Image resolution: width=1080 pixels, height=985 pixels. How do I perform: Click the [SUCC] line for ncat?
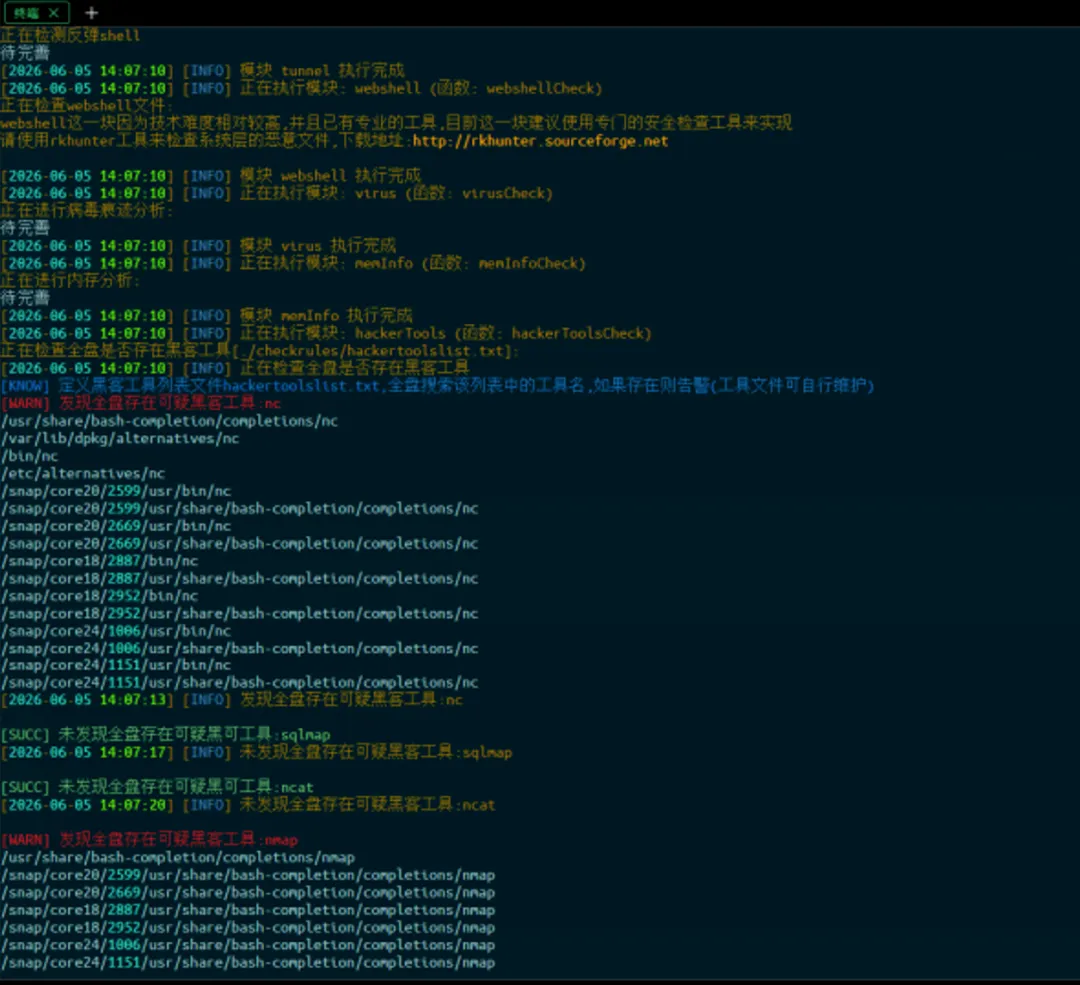(157, 787)
